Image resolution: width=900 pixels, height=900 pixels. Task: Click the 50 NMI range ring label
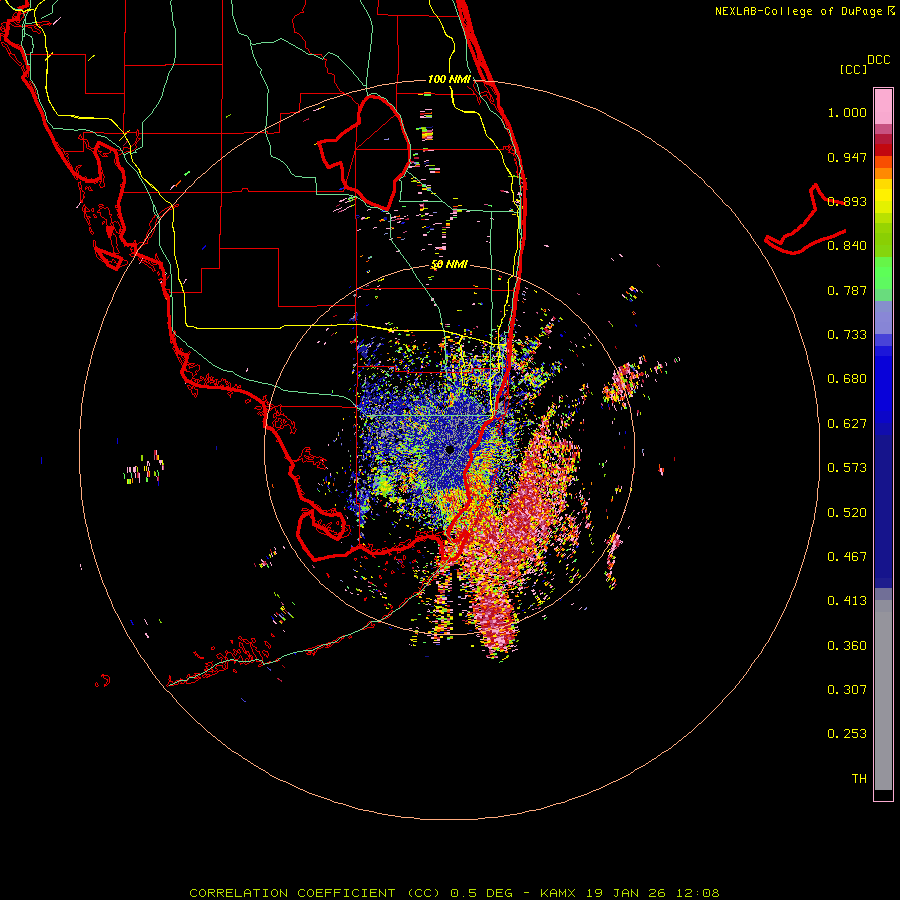[449, 265]
